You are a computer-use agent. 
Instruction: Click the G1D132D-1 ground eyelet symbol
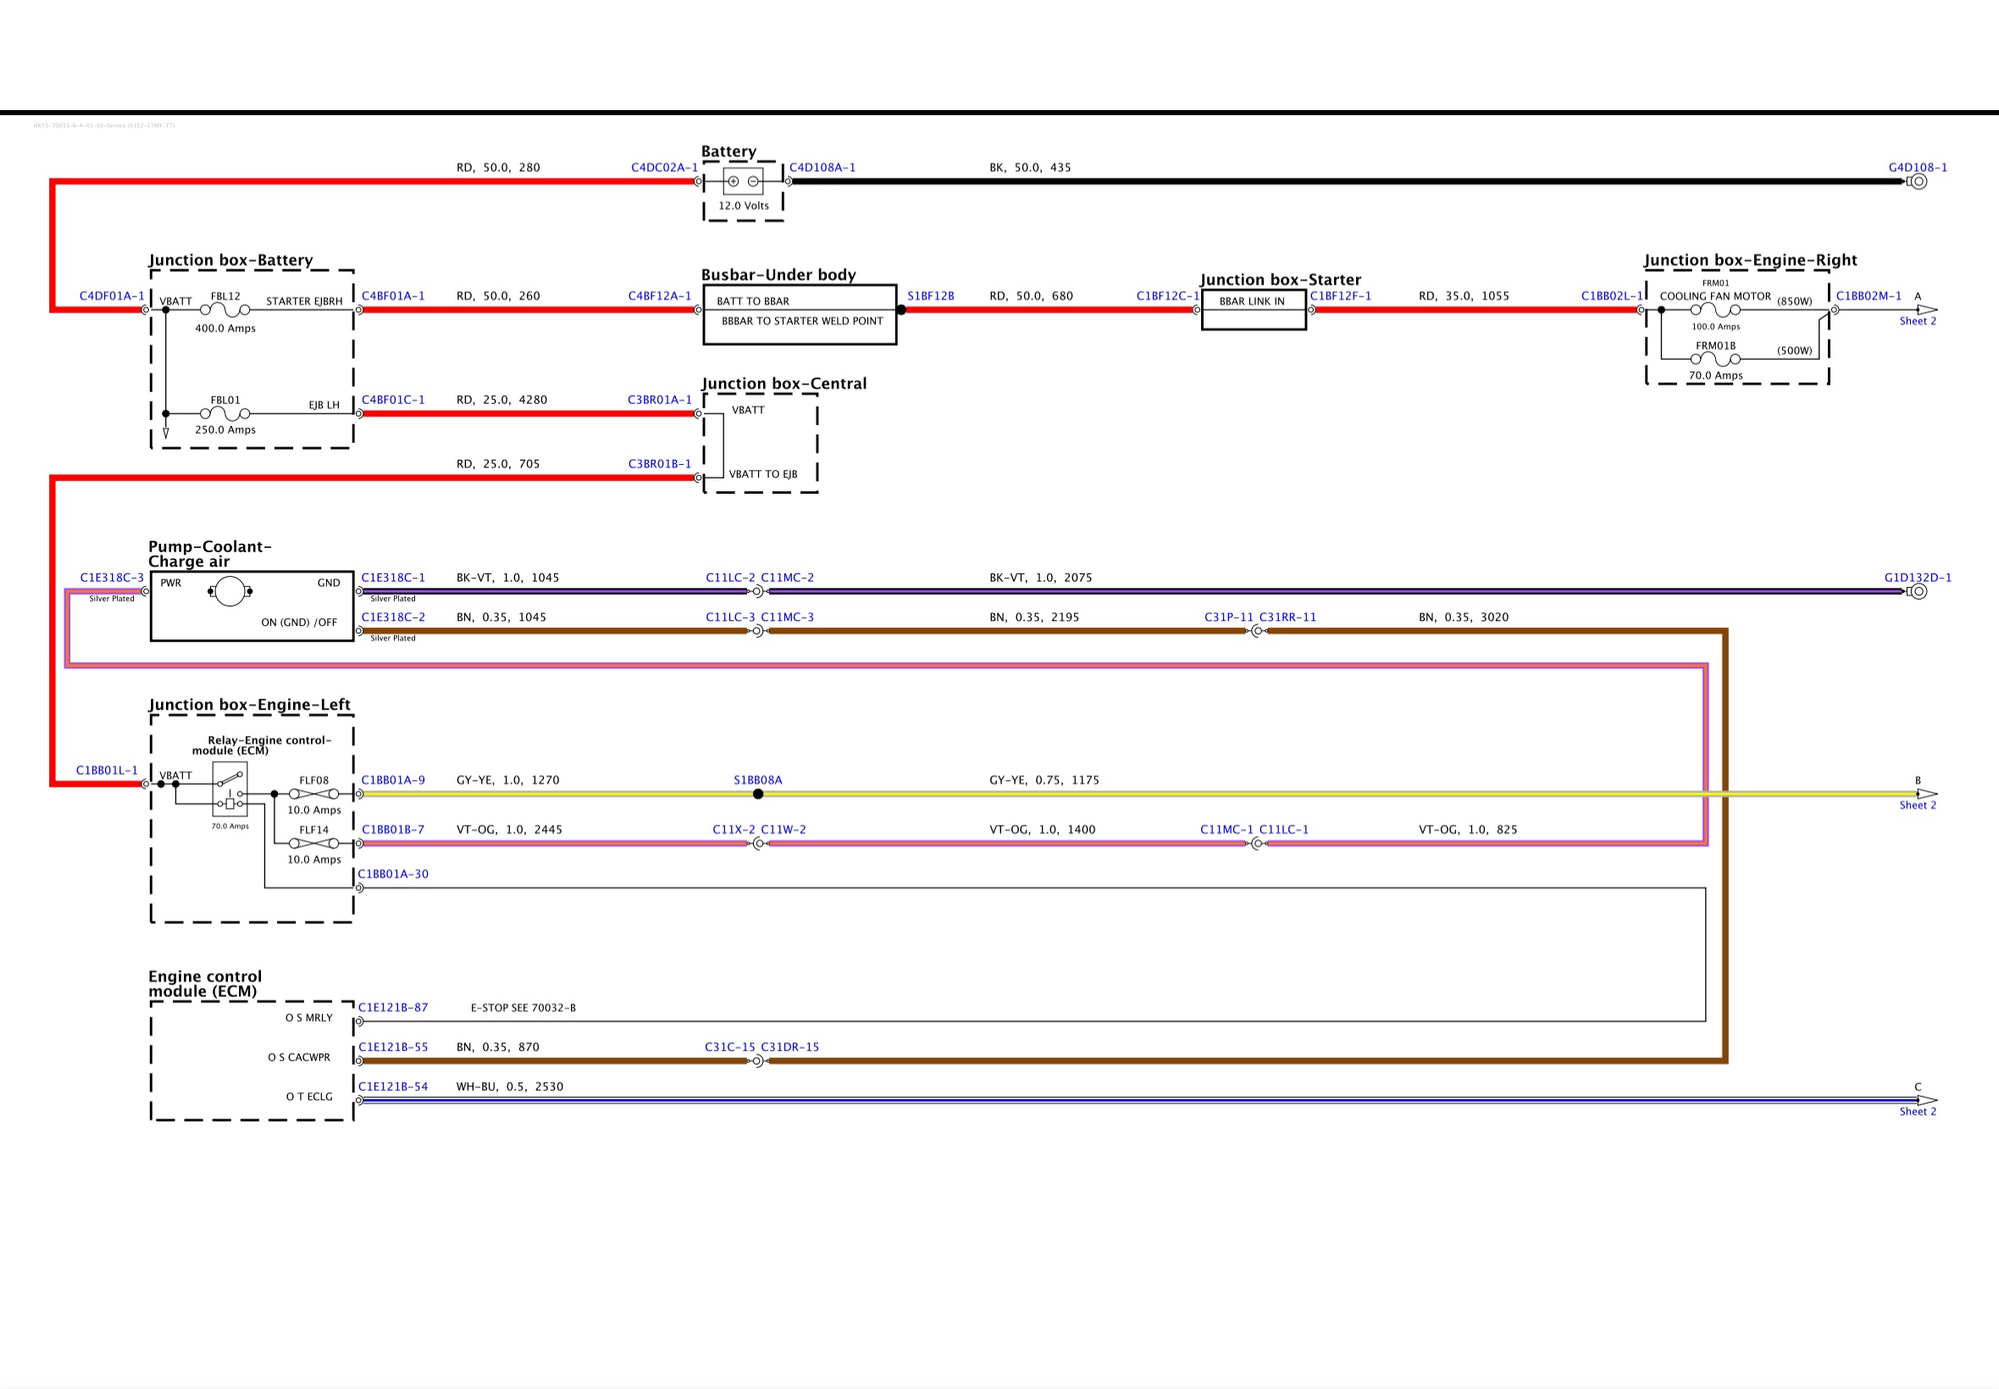[x=1917, y=591]
